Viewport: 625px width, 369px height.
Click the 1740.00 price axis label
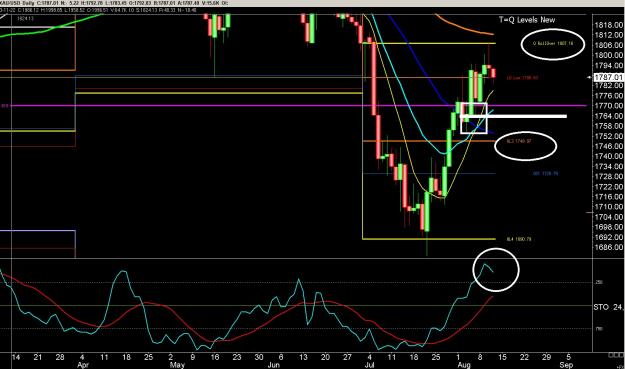[x=608, y=157]
